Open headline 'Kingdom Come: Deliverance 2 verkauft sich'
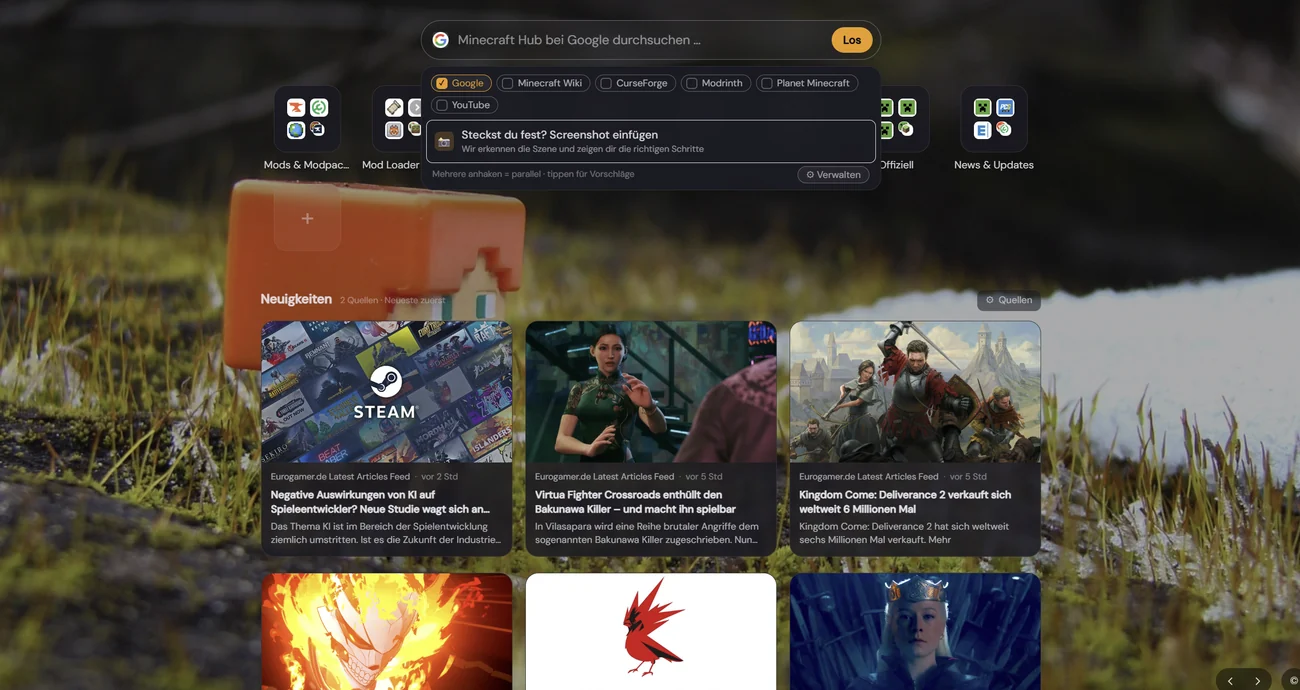The image size is (1300, 690). [x=905, y=502]
